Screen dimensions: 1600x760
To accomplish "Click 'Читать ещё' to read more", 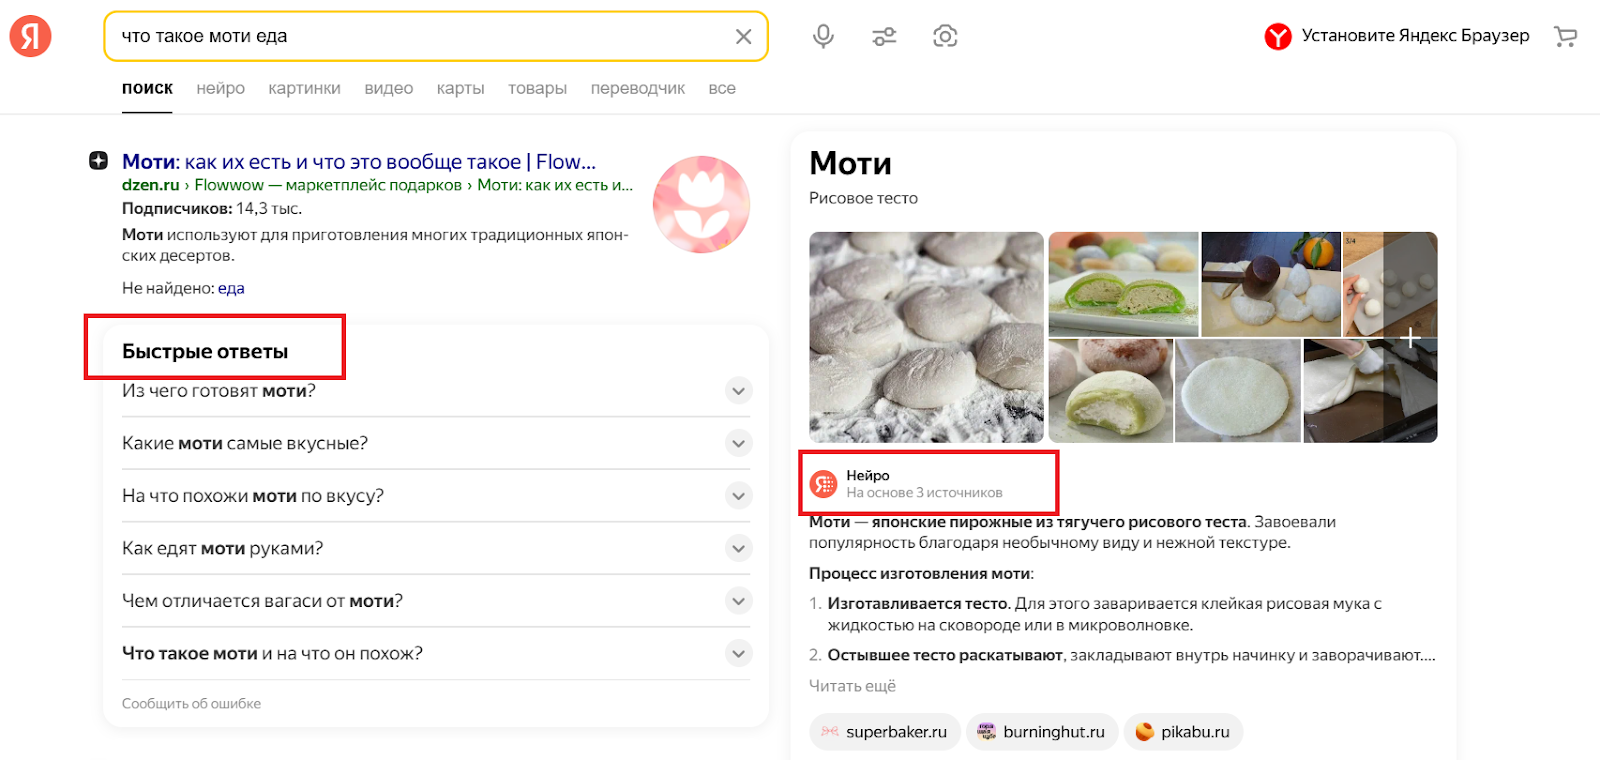I will (x=852, y=686).
